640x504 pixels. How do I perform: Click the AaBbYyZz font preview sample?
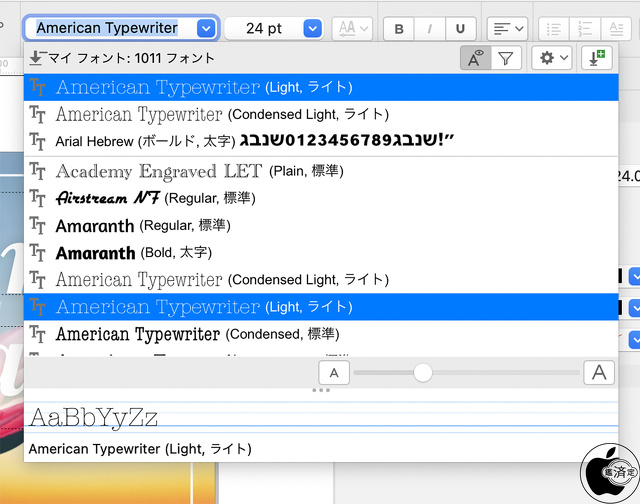[x=93, y=417]
